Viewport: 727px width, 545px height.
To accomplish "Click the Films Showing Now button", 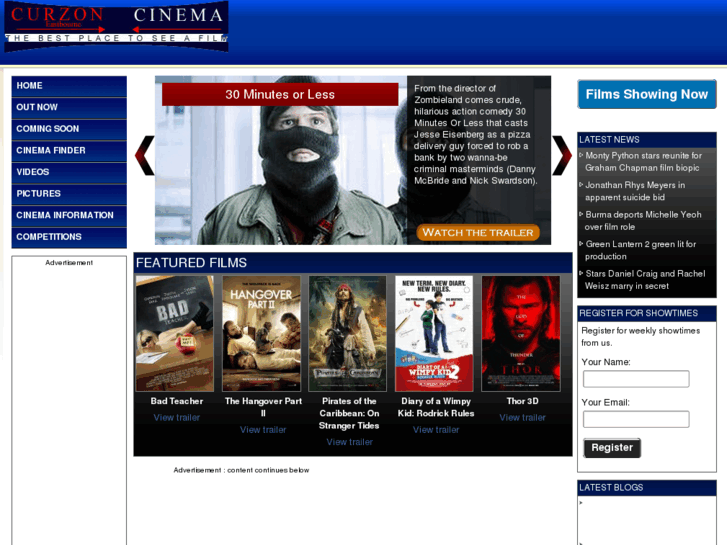I will click(647, 94).
